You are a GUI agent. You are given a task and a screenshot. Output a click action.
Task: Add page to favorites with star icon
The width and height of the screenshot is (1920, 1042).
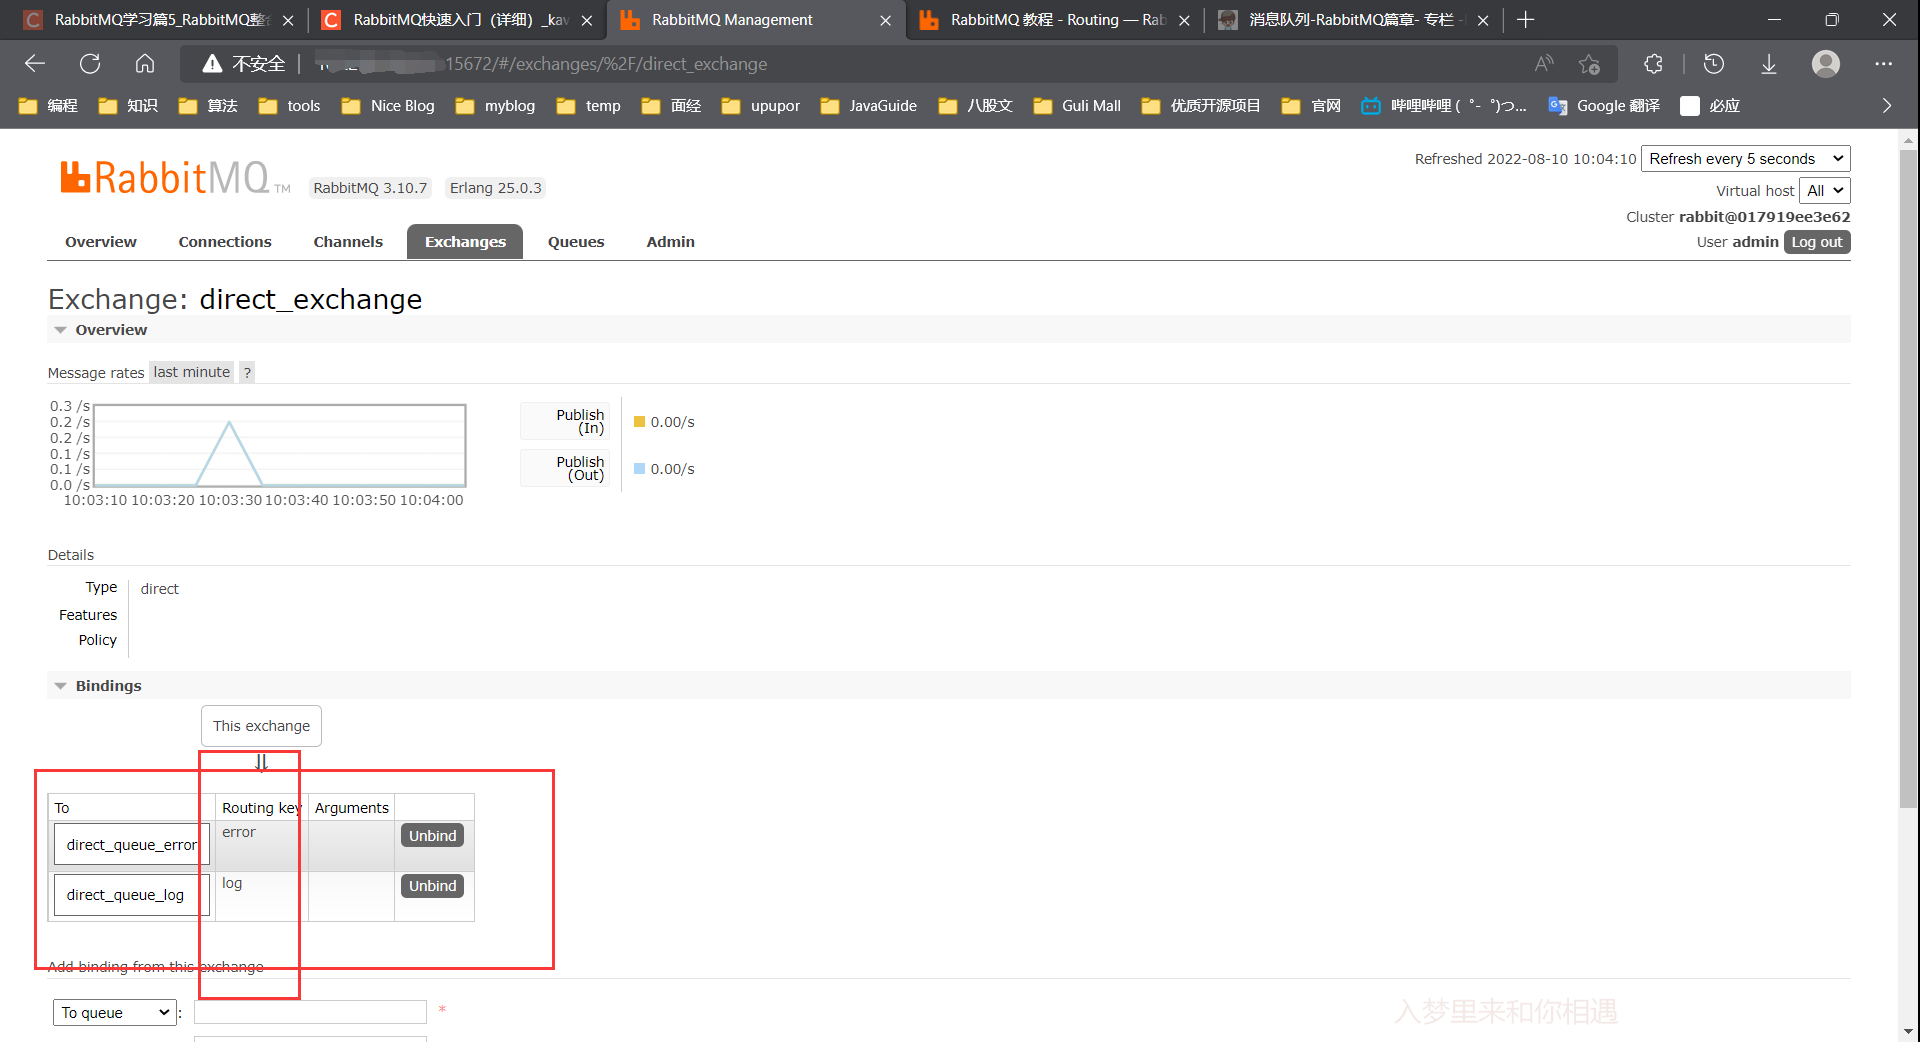(x=1589, y=64)
